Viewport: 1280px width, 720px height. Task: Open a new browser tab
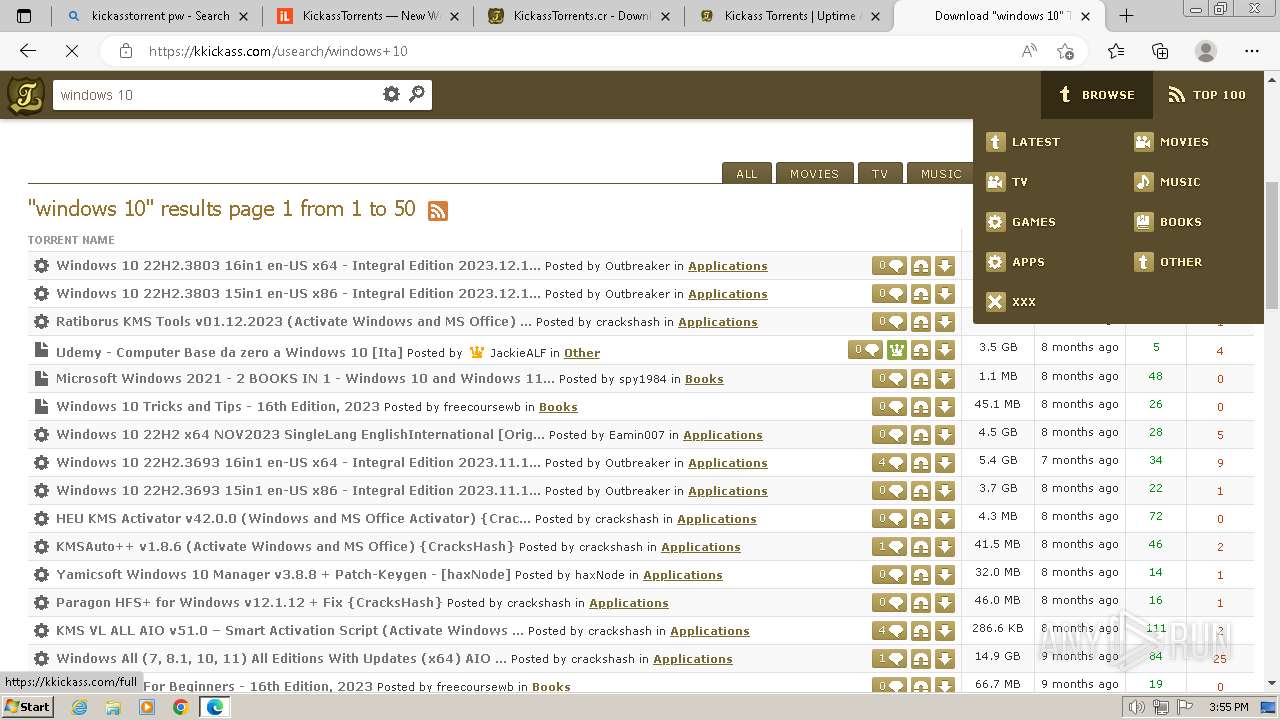tap(1126, 16)
